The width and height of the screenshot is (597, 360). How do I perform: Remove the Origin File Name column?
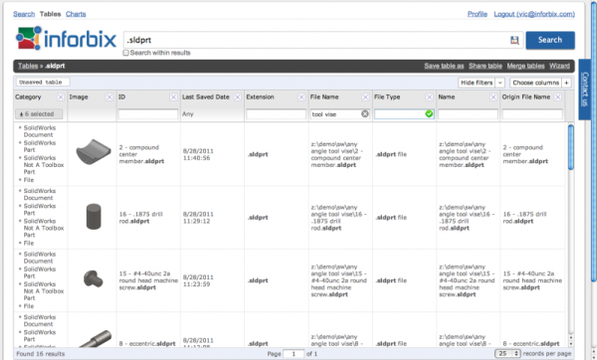pyautogui.click(x=558, y=97)
